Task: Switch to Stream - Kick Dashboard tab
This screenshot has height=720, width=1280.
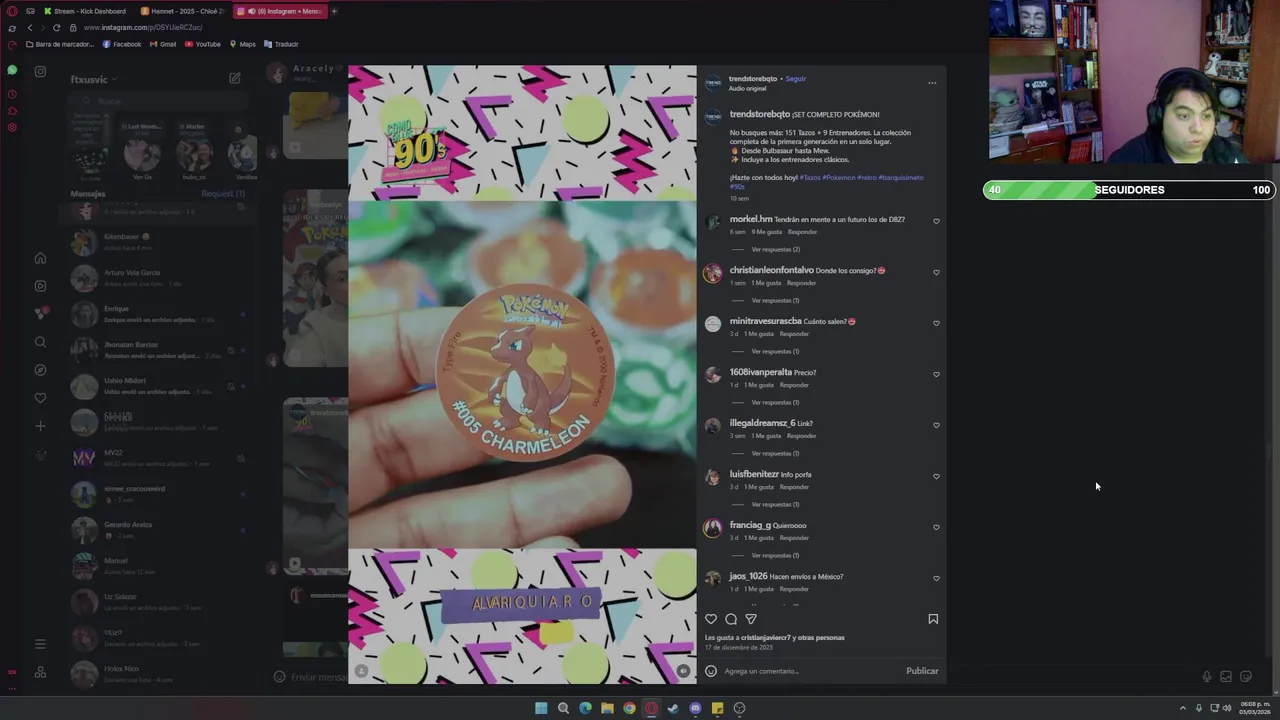Action: [86, 11]
